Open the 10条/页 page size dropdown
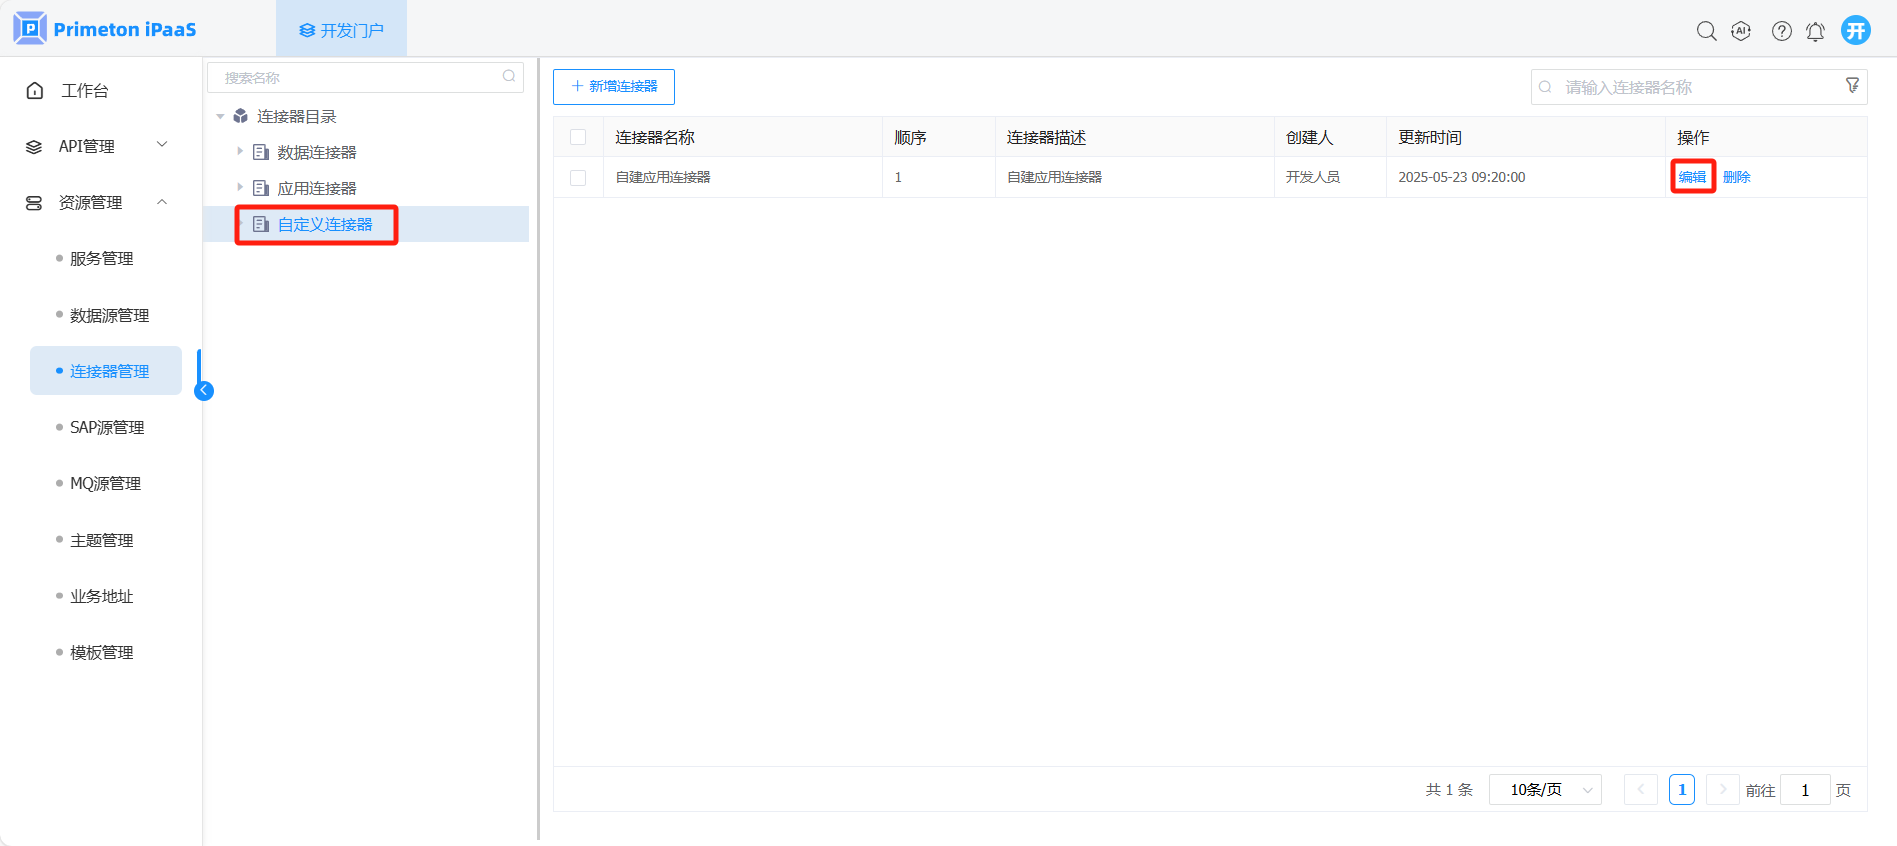The height and width of the screenshot is (846, 1897). click(x=1545, y=790)
